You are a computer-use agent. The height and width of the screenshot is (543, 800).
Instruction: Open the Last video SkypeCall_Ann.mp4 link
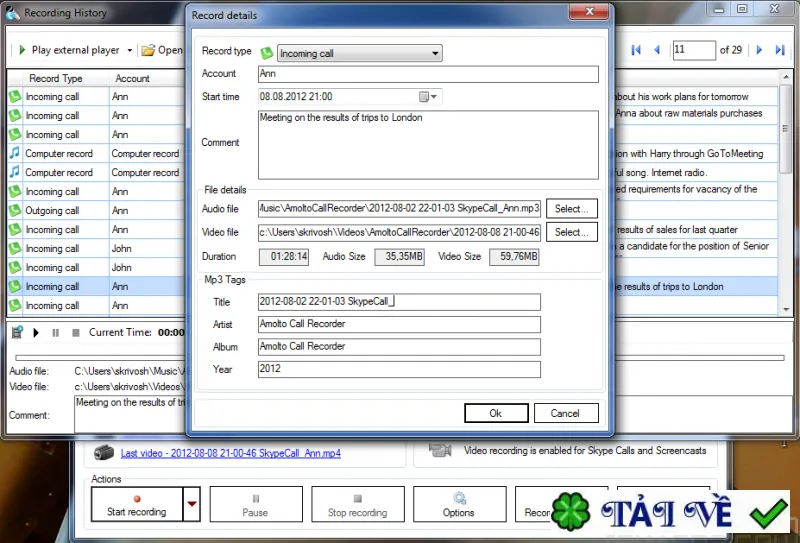click(231, 453)
